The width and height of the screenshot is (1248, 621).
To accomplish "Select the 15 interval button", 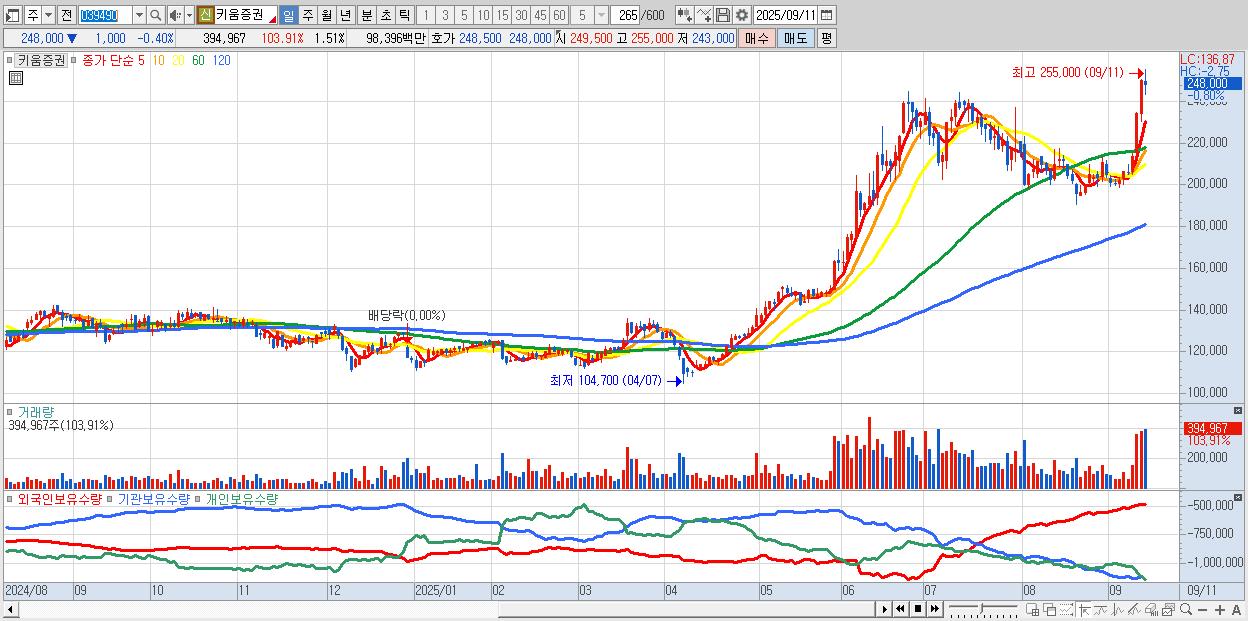I will (x=502, y=15).
